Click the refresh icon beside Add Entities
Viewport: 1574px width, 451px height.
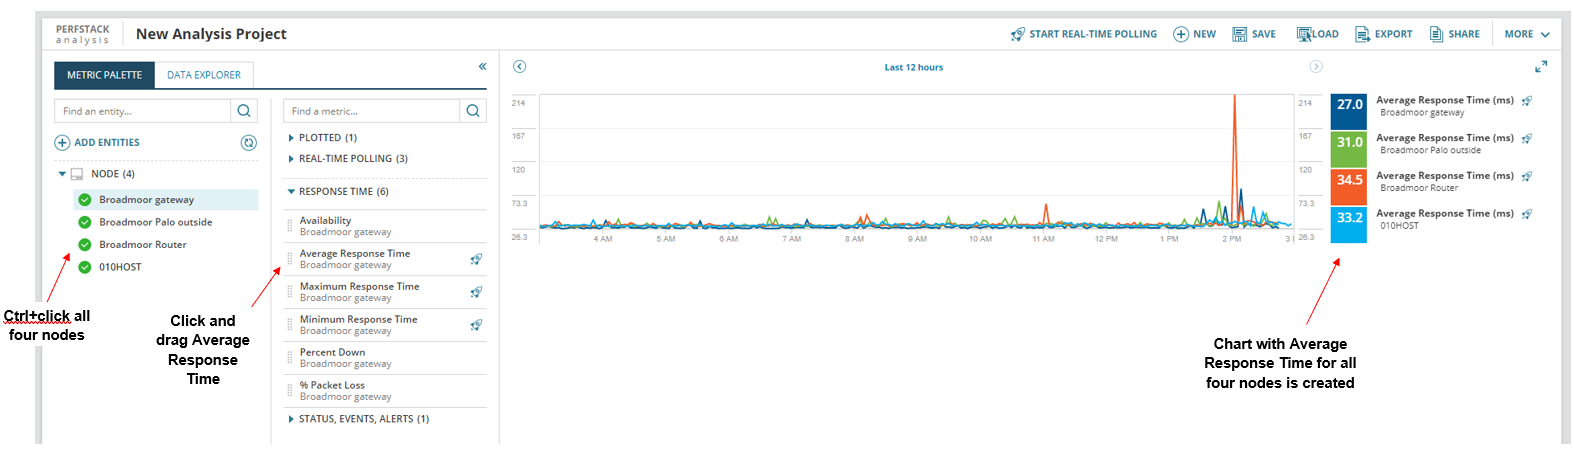(x=249, y=143)
